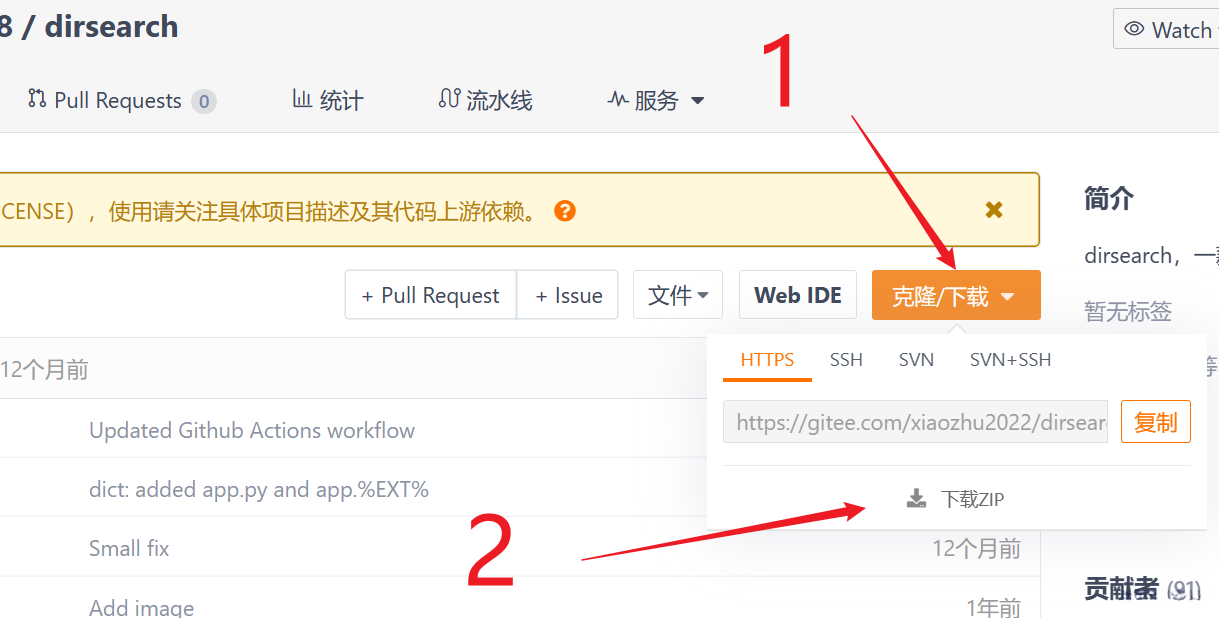Click the 贡献者 contributors heading

click(x=1121, y=589)
